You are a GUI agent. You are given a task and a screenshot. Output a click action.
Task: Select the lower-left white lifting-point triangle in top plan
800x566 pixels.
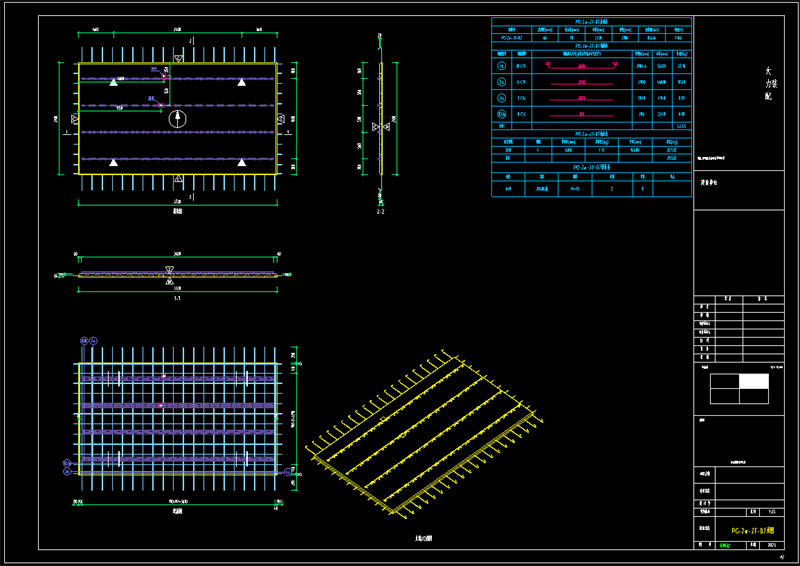[x=114, y=162]
